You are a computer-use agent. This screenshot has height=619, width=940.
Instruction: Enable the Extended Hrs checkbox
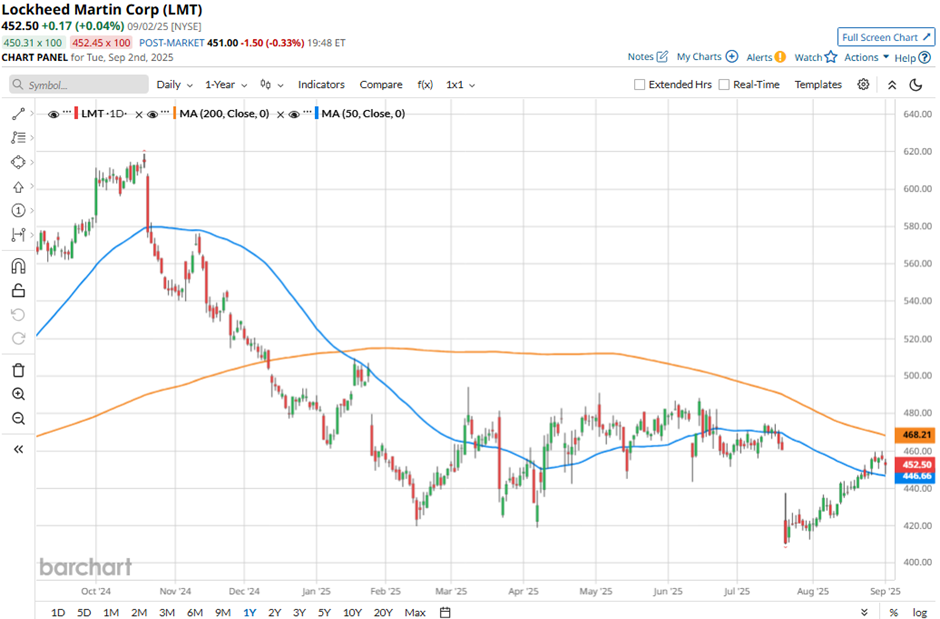(x=640, y=84)
